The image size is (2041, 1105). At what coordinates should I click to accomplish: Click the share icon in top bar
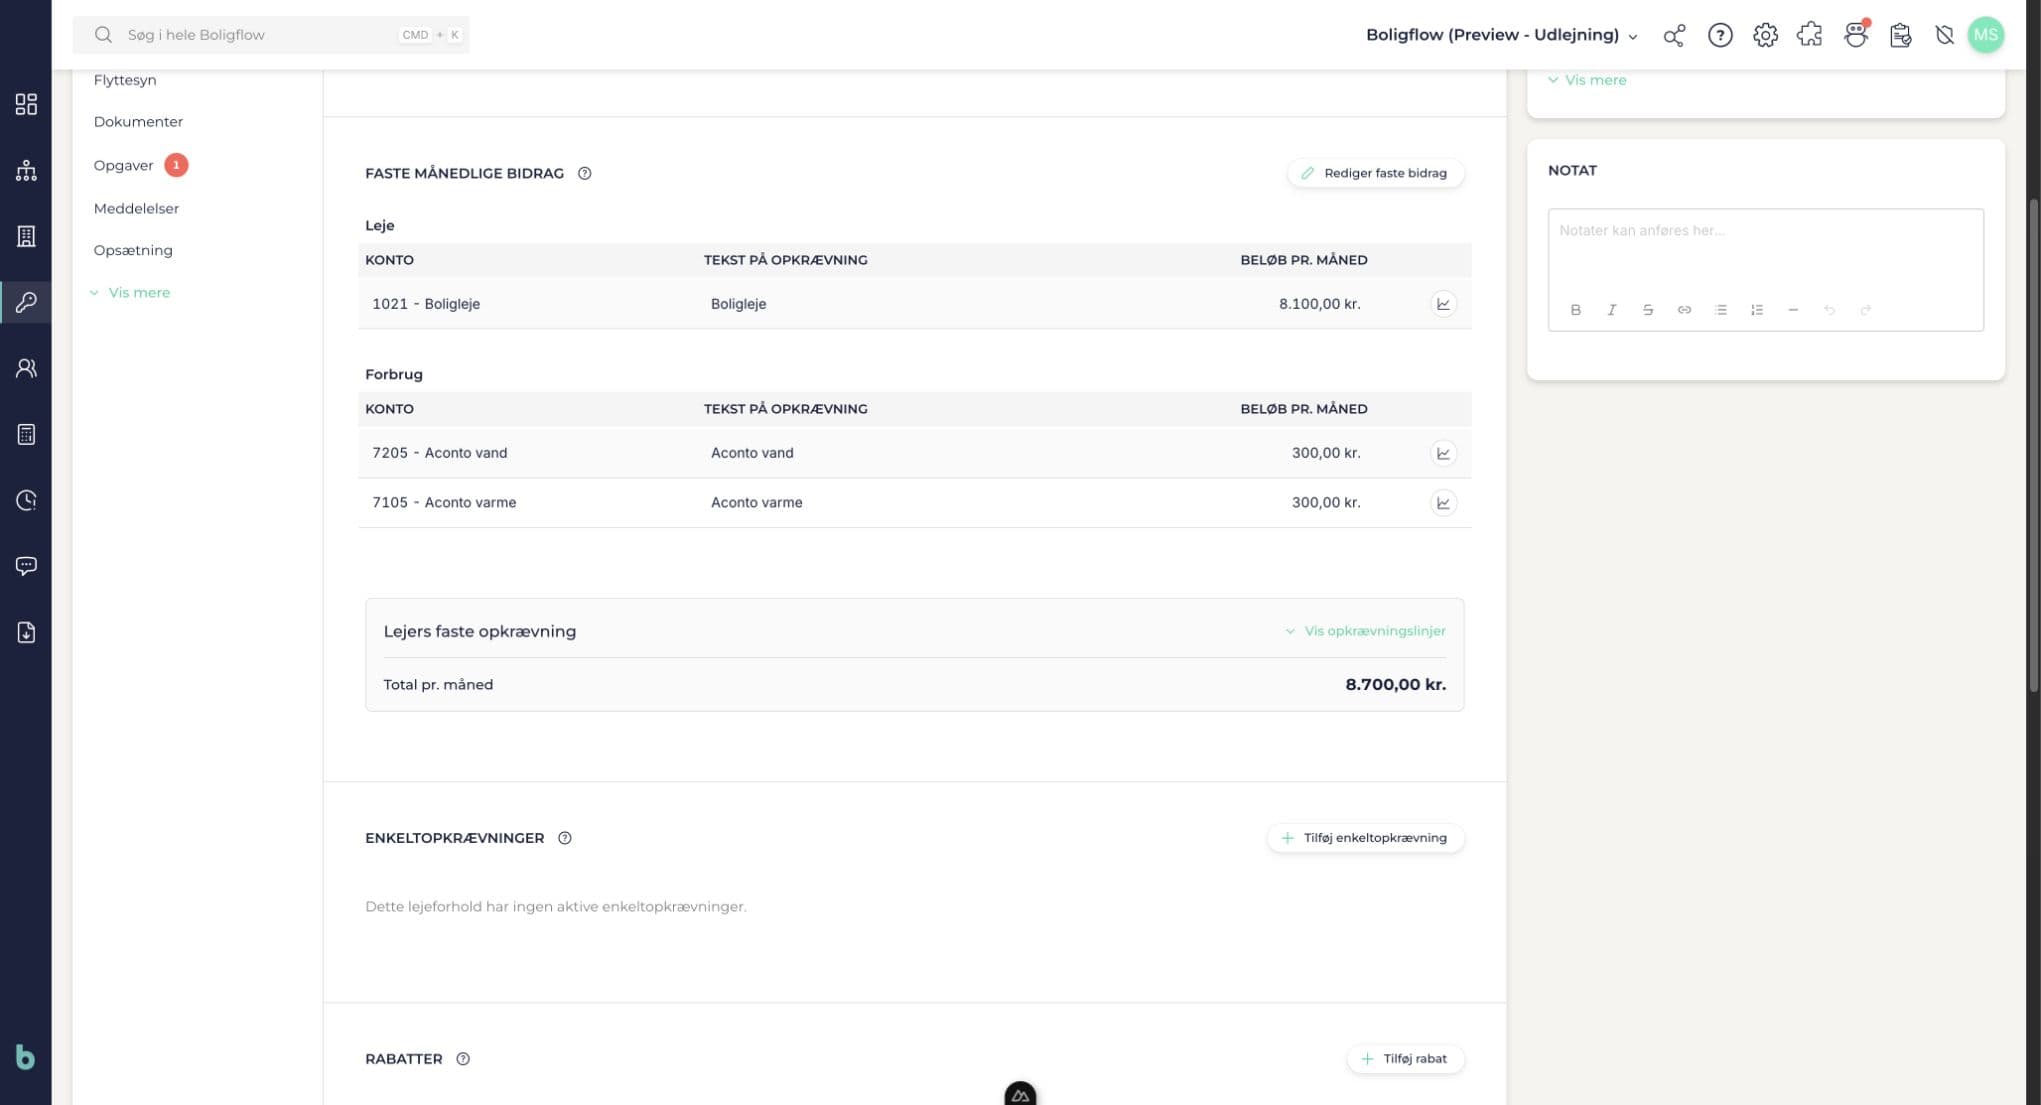[1674, 35]
